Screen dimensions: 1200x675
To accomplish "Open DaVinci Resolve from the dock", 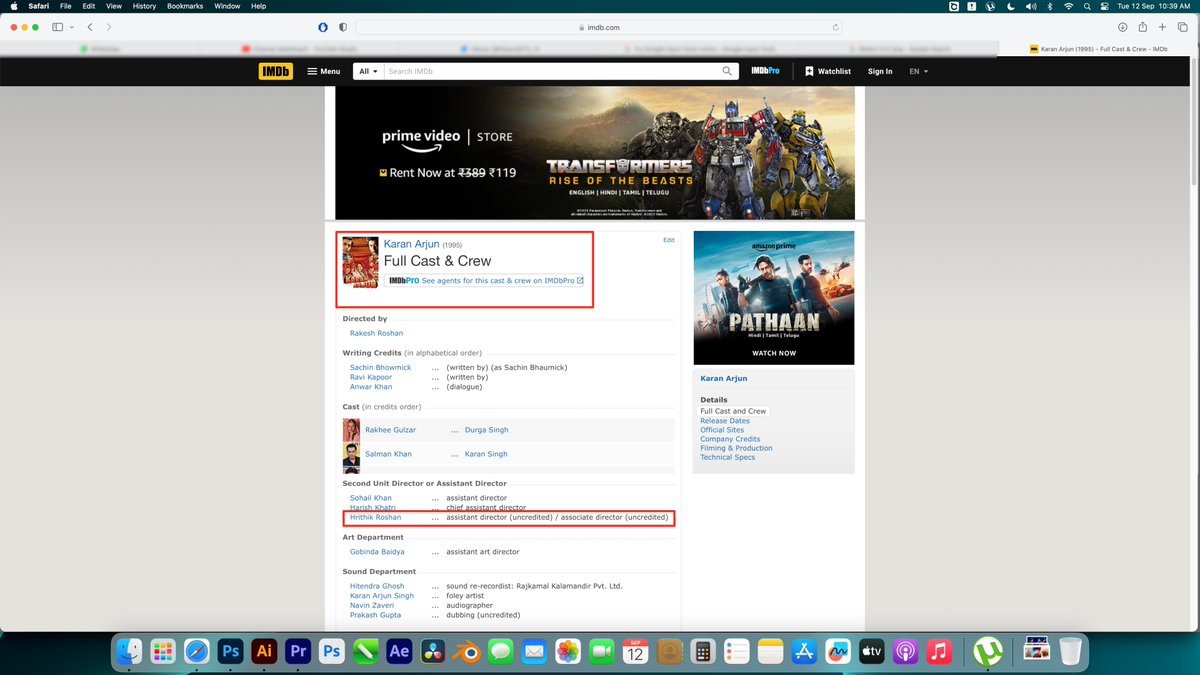I will pyautogui.click(x=433, y=651).
